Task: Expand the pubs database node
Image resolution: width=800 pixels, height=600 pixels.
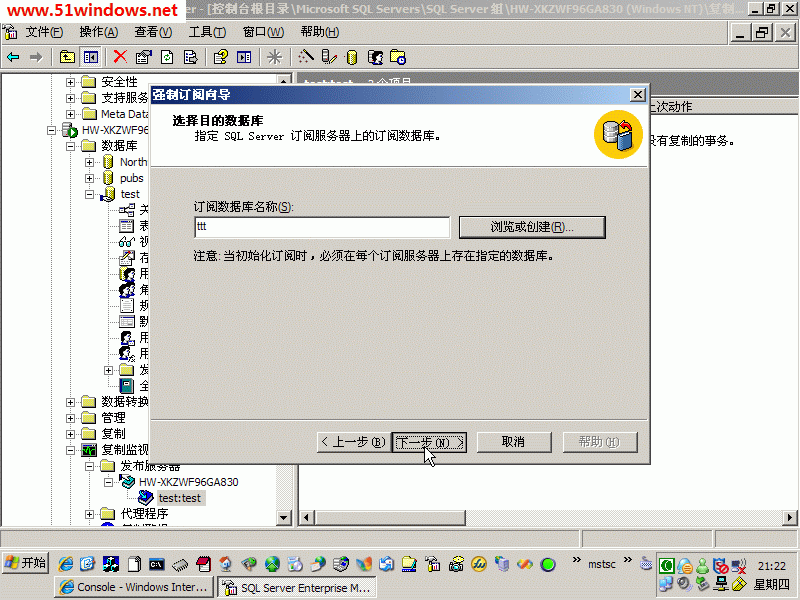Action: click(x=90, y=178)
